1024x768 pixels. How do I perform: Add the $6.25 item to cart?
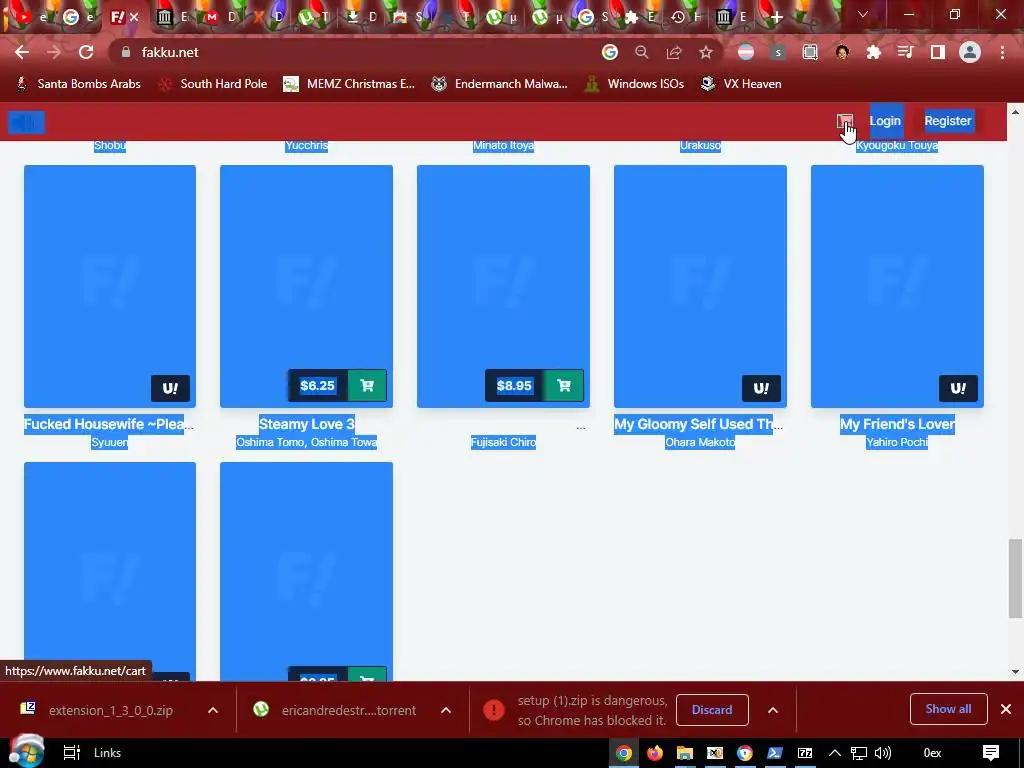click(367, 385)
